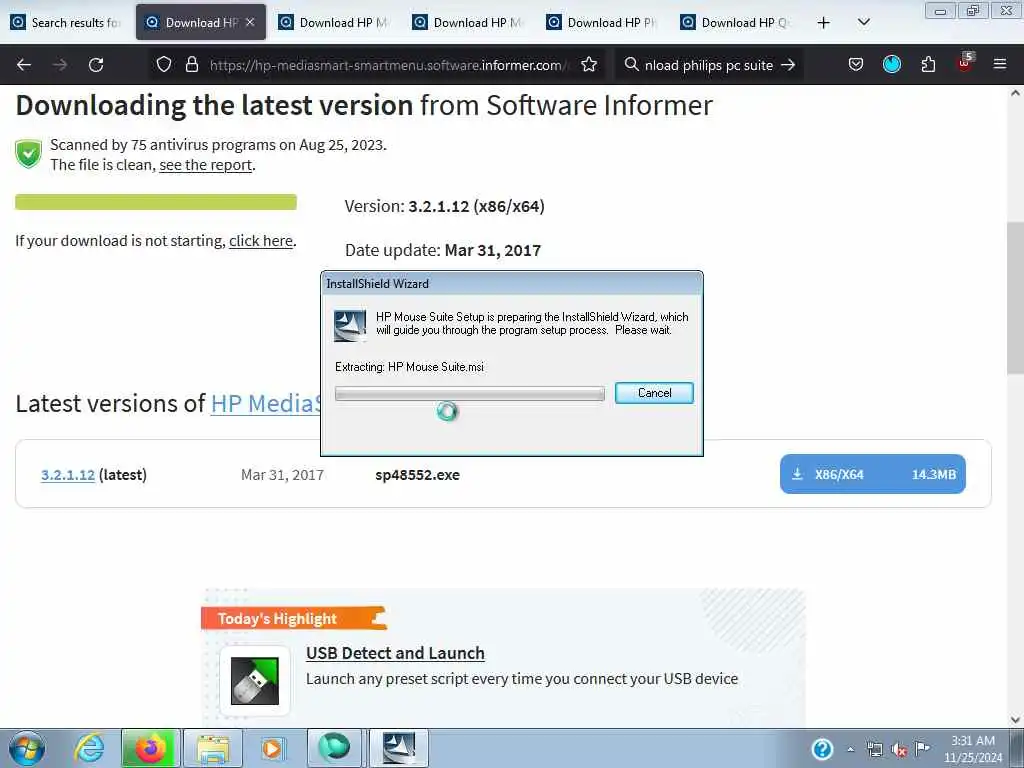
Task: Open the Firefox hamburger menu
Action: click(1000, 65)
